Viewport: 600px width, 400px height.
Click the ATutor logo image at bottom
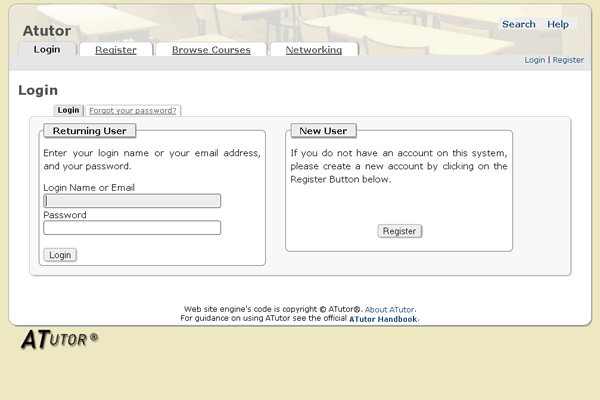tap(59, 340)
